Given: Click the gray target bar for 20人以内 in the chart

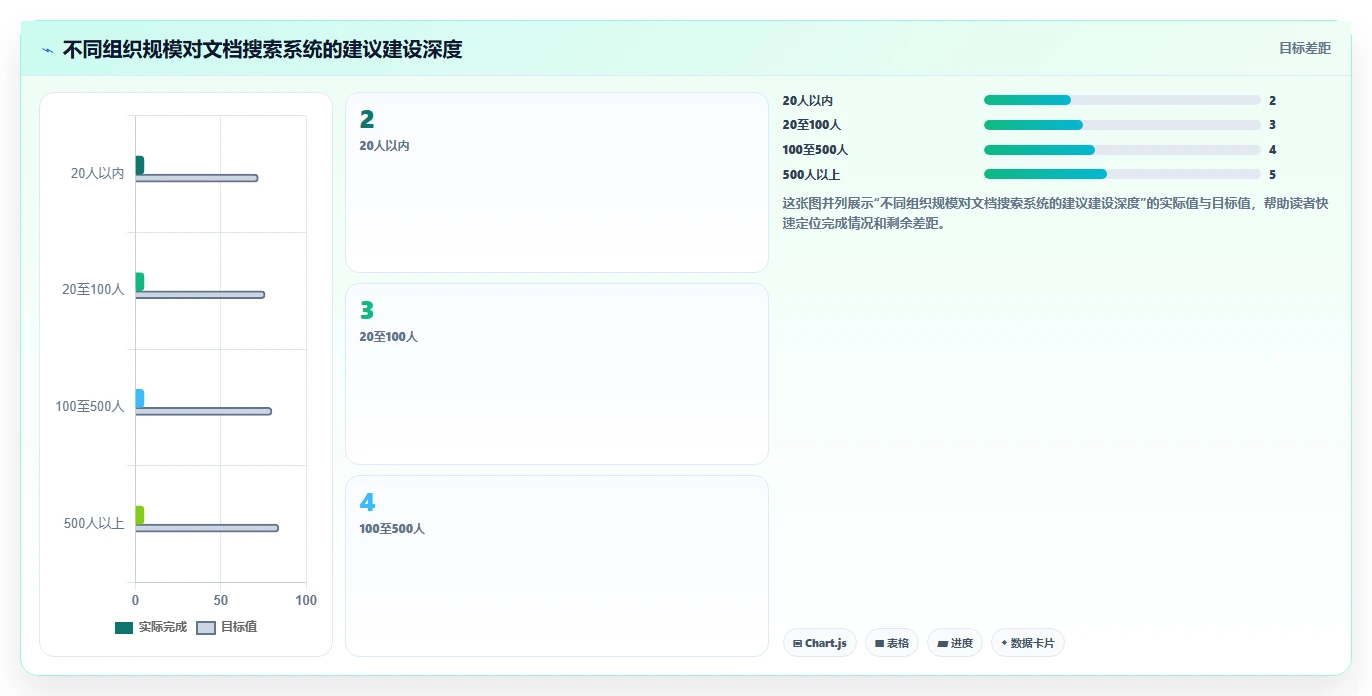Looking at the screenshot, I should tap(196, 178).
